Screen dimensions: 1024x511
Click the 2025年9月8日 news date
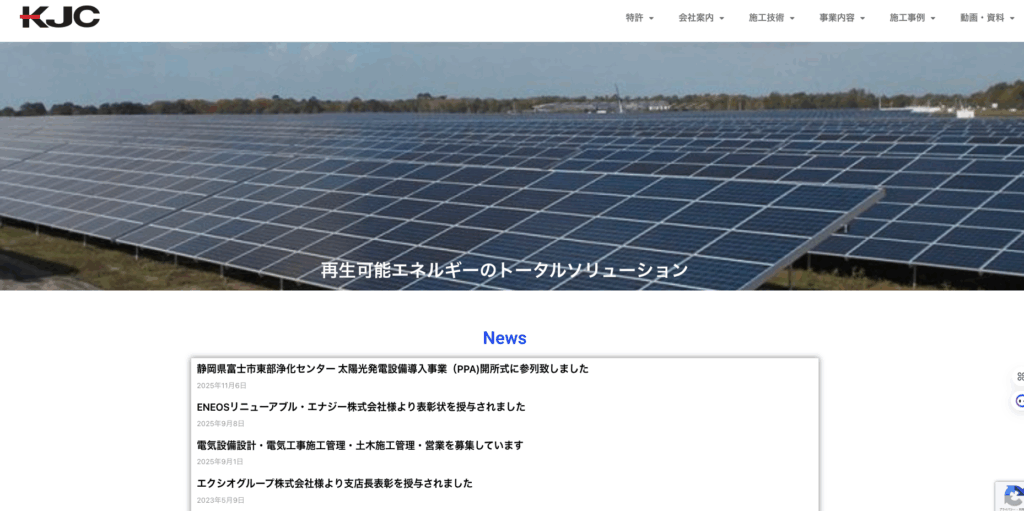point(220,423)
